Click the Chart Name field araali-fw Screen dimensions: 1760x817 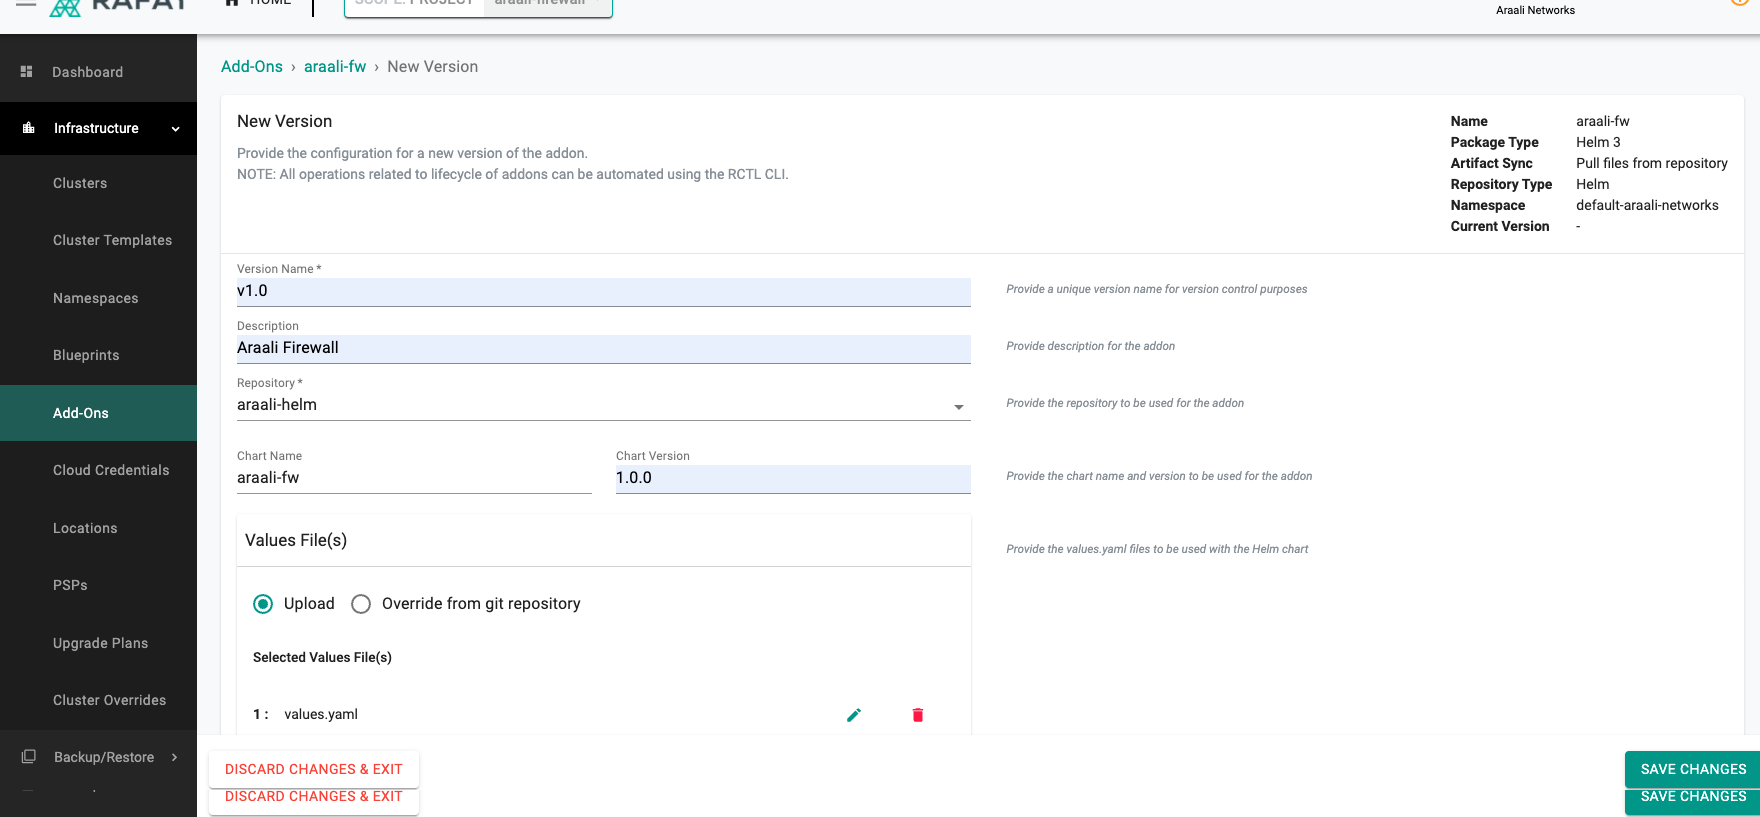click(414, 478)
